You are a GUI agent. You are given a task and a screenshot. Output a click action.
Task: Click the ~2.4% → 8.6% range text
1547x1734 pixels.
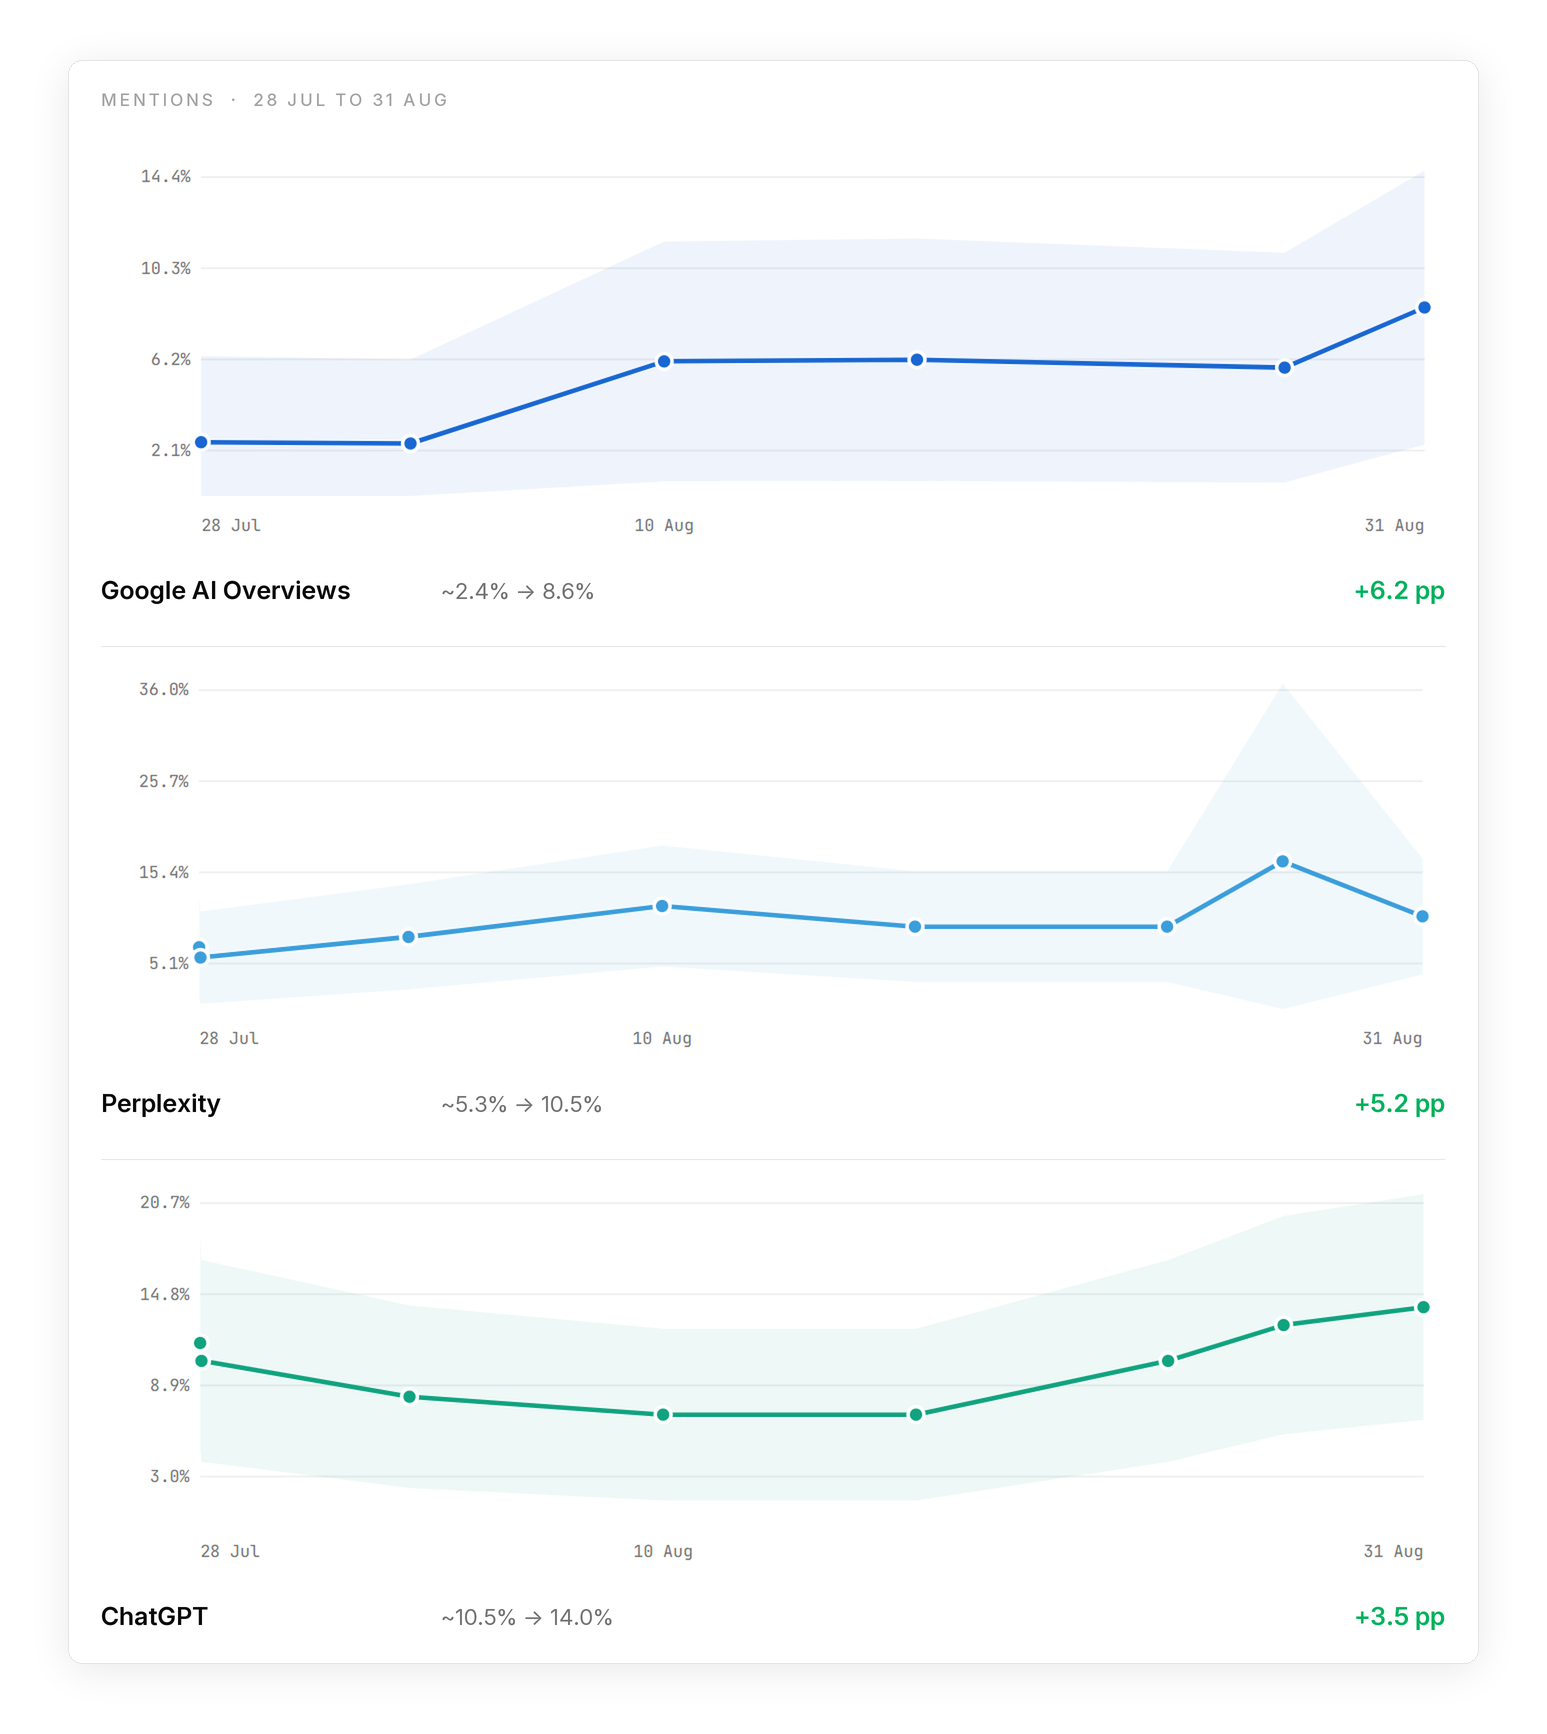pyautogui.click(x=518, y=592)
